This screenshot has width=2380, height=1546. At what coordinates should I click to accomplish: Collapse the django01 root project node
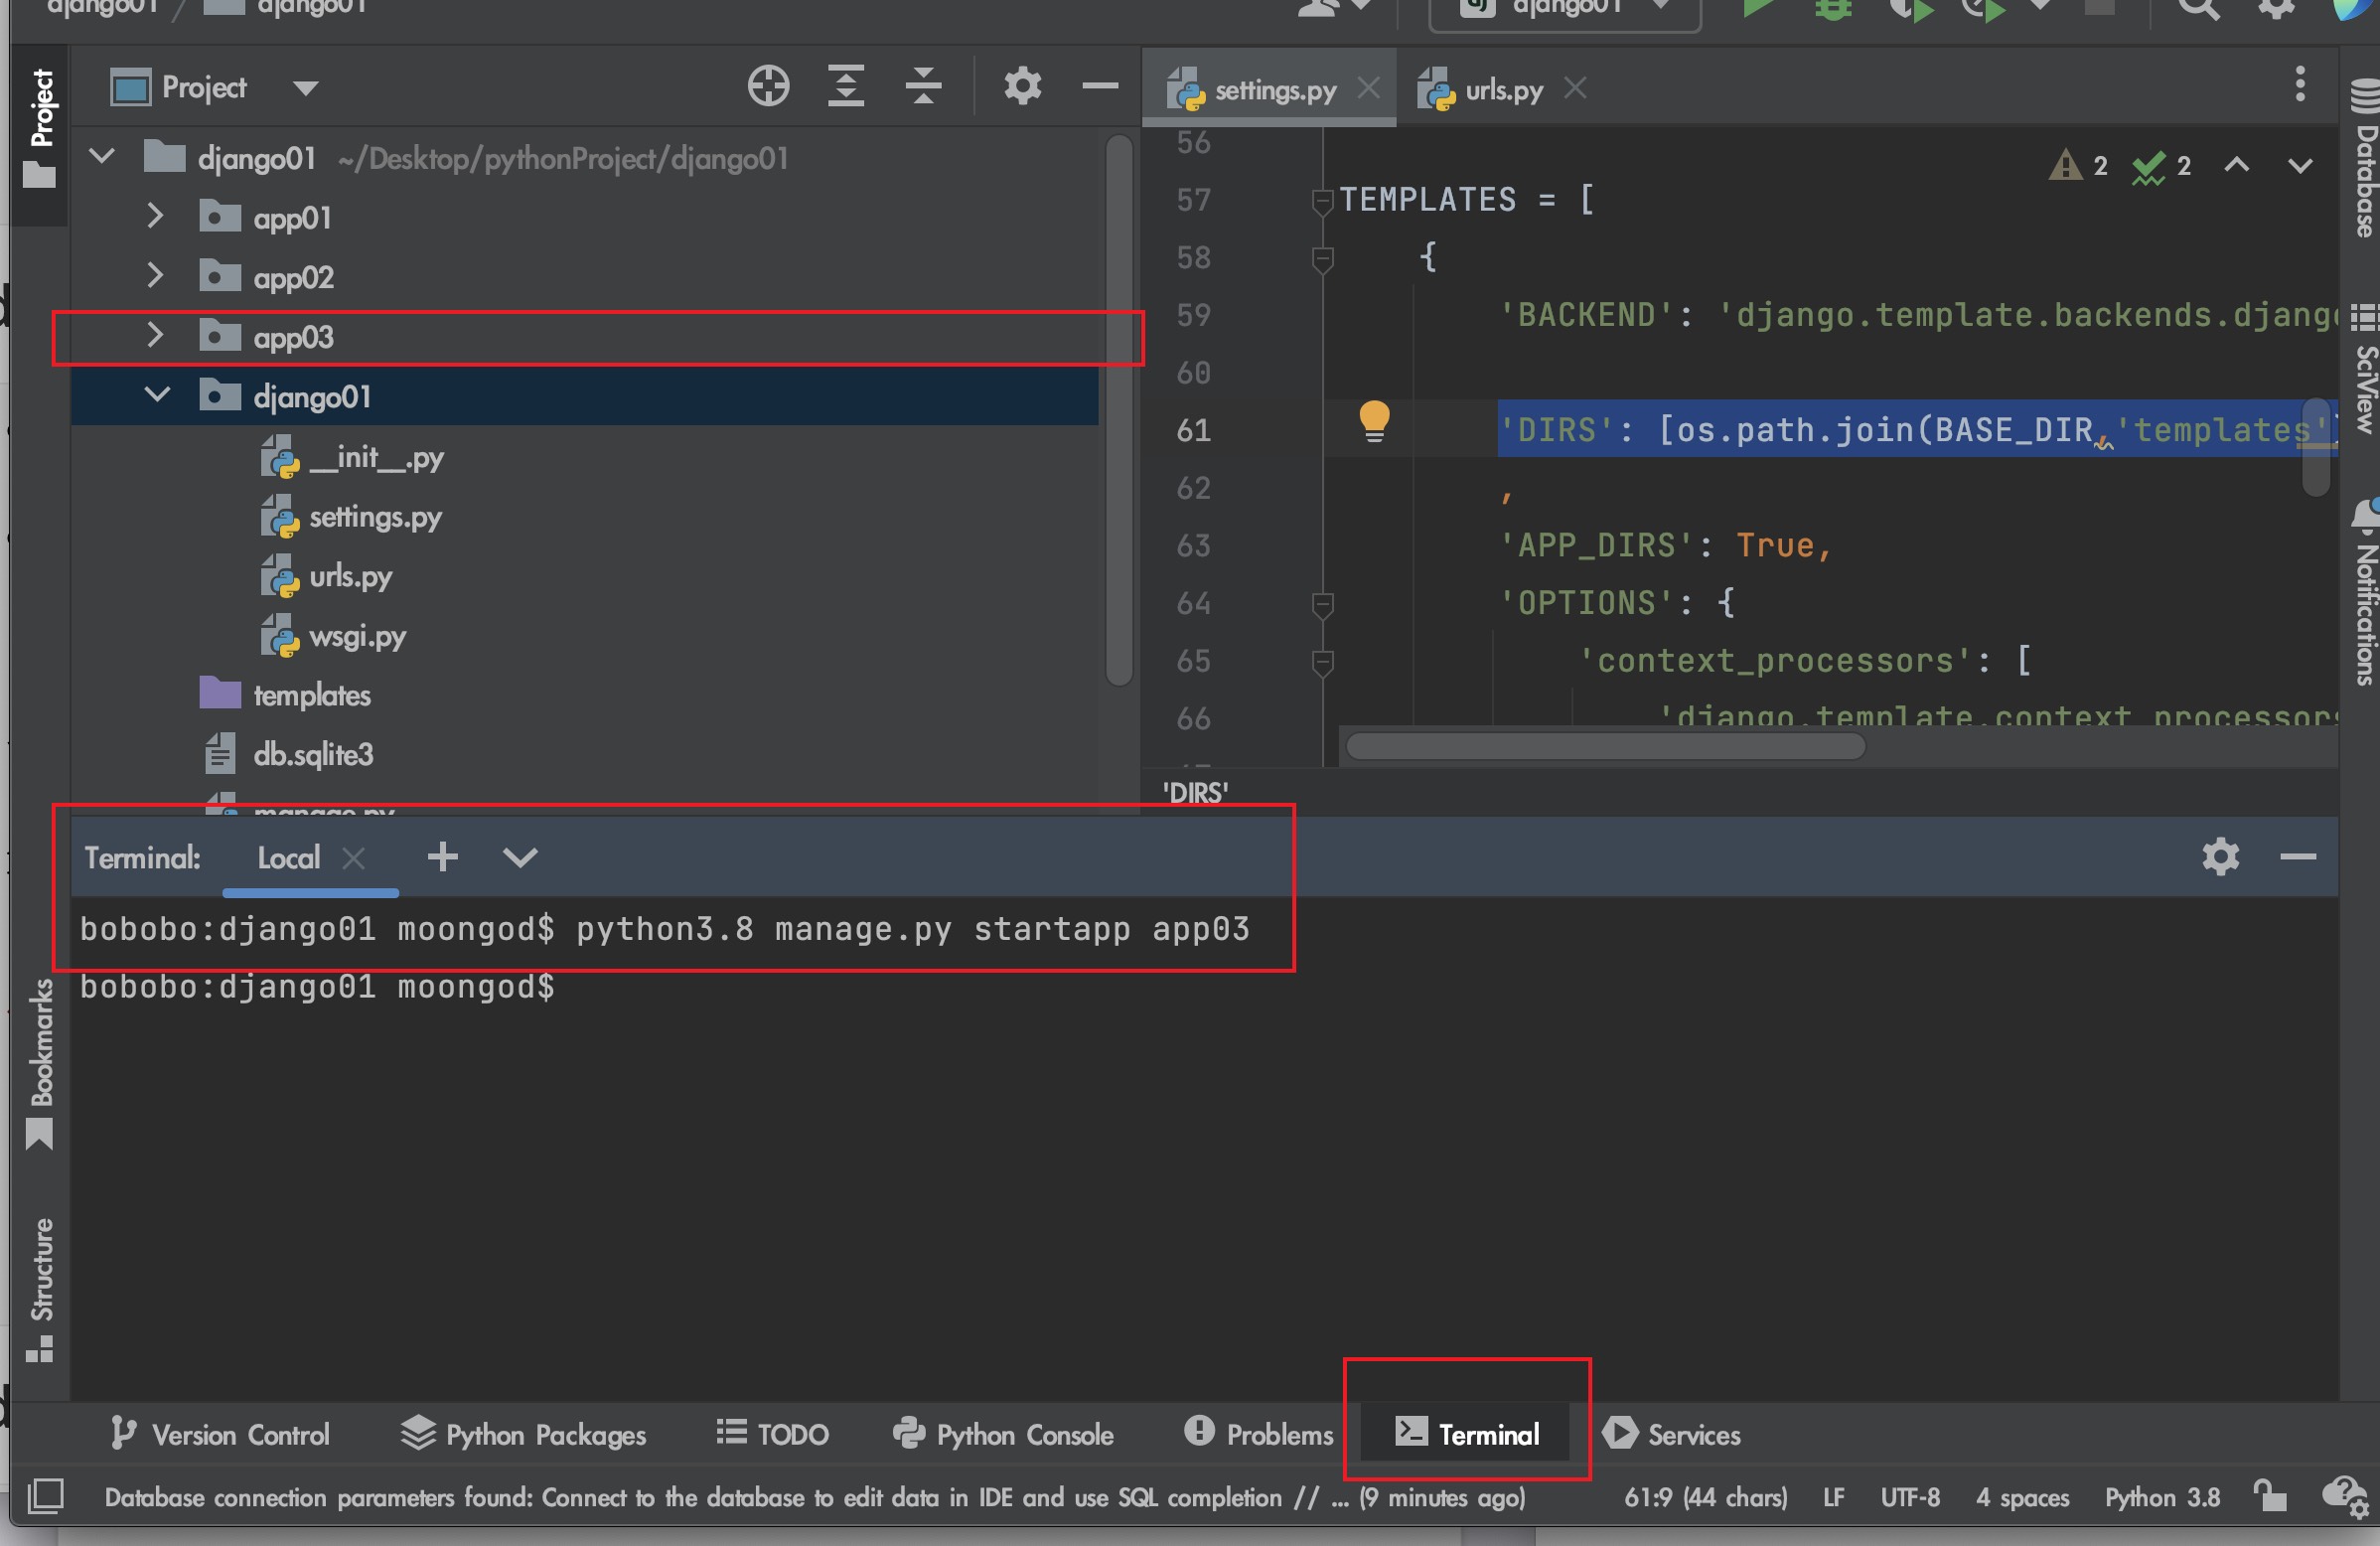point(102,157)
